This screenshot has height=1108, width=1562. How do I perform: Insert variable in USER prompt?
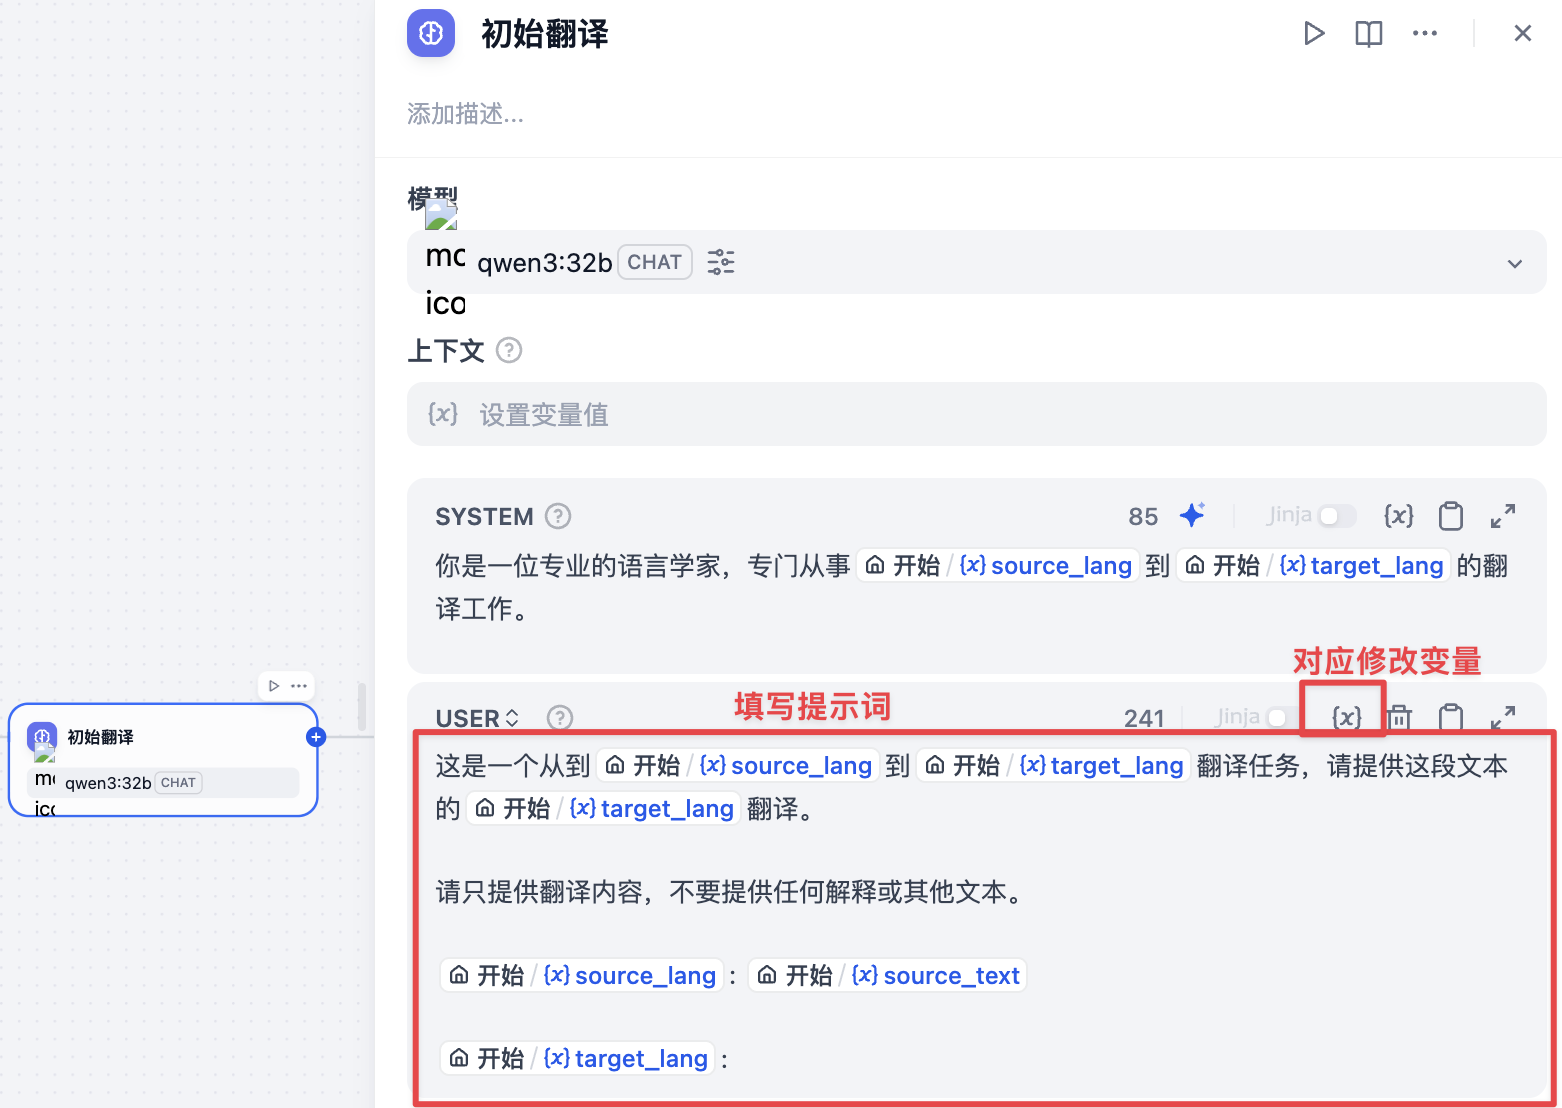pyautogui.click(x=1346, y=717)
